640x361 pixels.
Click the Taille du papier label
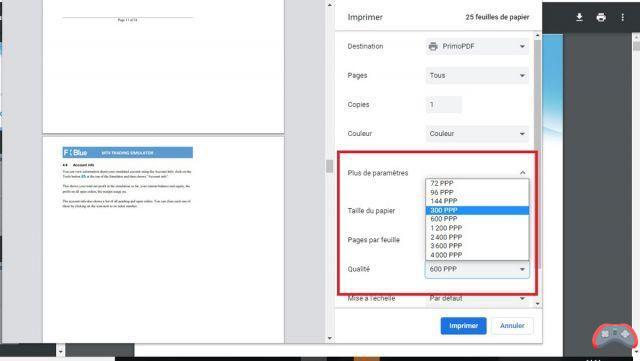click(371, 211)
